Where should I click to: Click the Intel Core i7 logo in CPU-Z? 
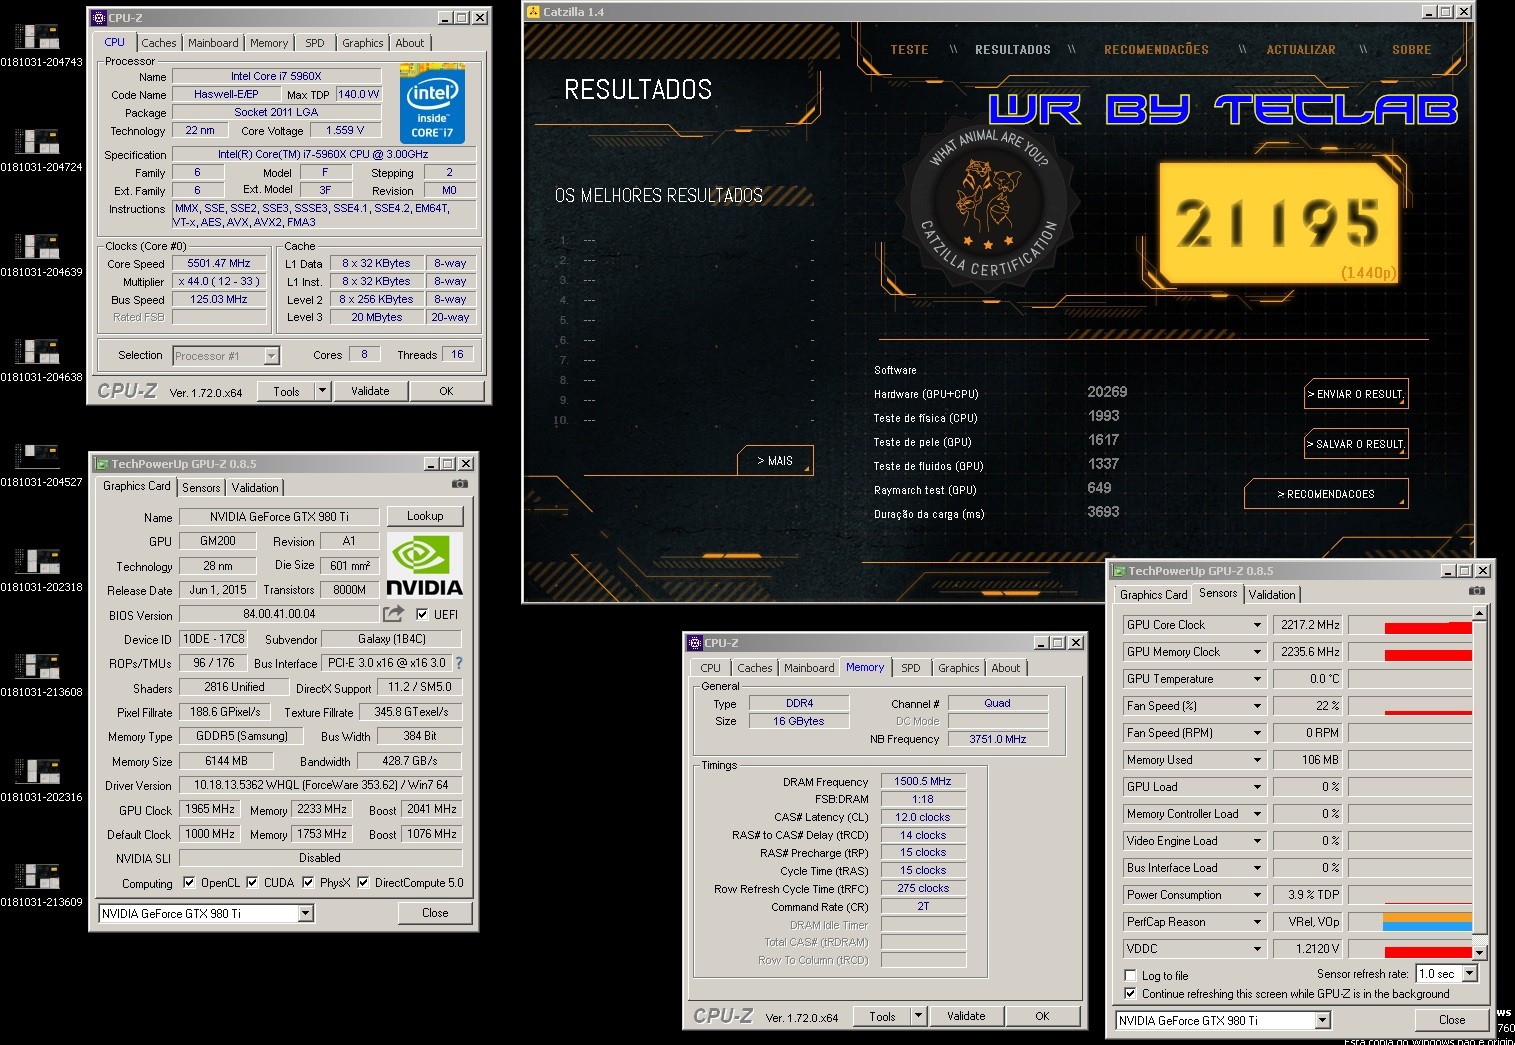[432, 104]
